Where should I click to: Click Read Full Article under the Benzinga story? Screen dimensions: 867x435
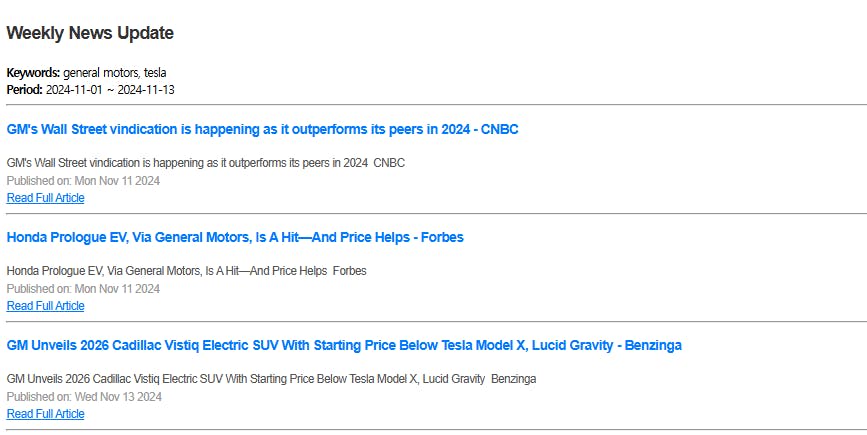pos(45,414)
